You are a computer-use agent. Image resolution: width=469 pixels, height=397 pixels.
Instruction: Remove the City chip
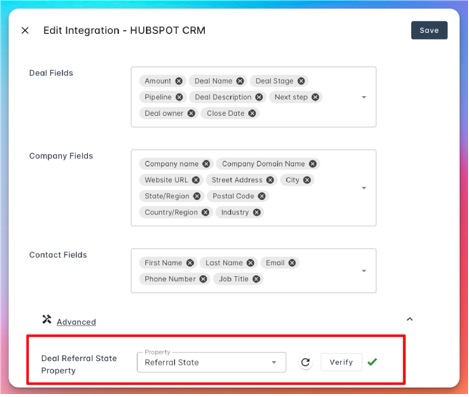[307, 180]
